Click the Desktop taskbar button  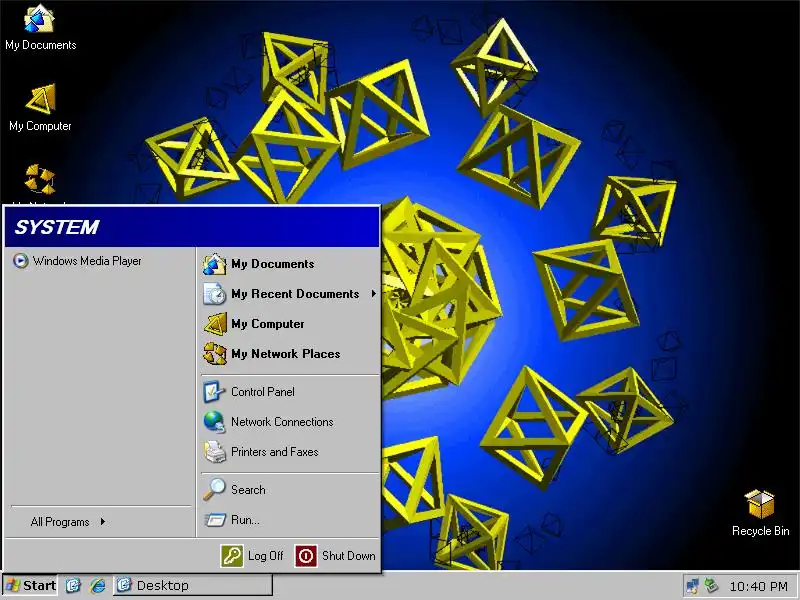193,586
